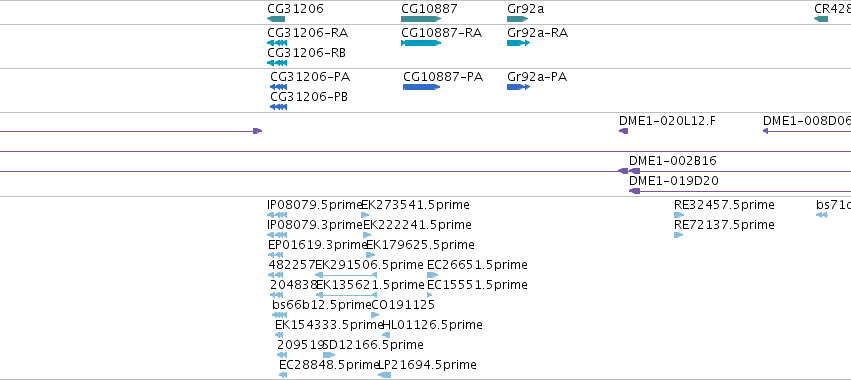Select the CG31206 gene arrow glyph
The image size is (851, 380).
[276, 19]
